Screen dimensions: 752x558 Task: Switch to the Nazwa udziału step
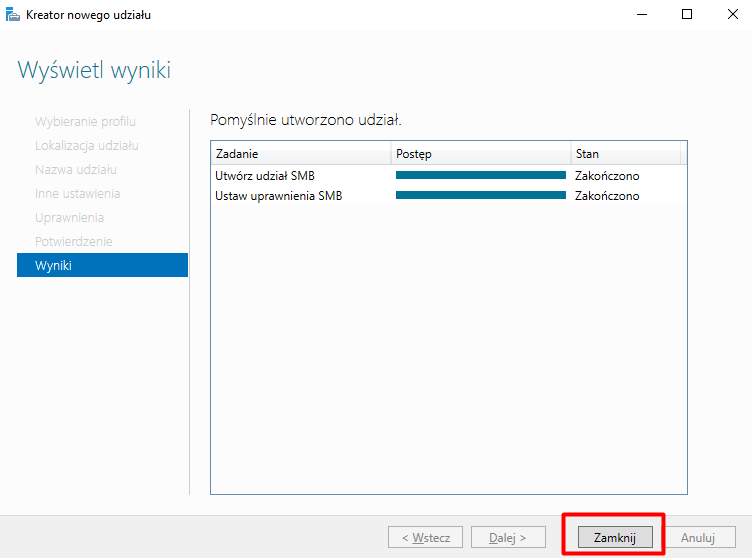(76, 169)
